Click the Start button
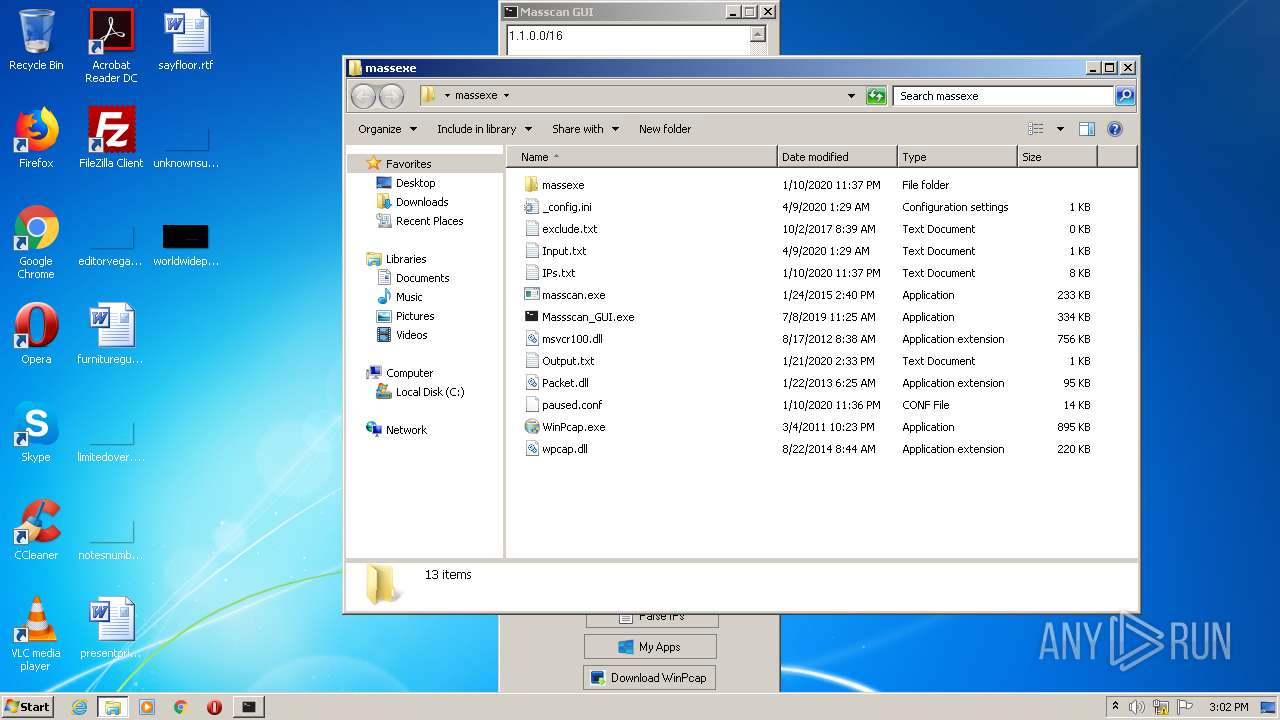The width and height of the screenshot is (1280, 720). pos(28,707)
